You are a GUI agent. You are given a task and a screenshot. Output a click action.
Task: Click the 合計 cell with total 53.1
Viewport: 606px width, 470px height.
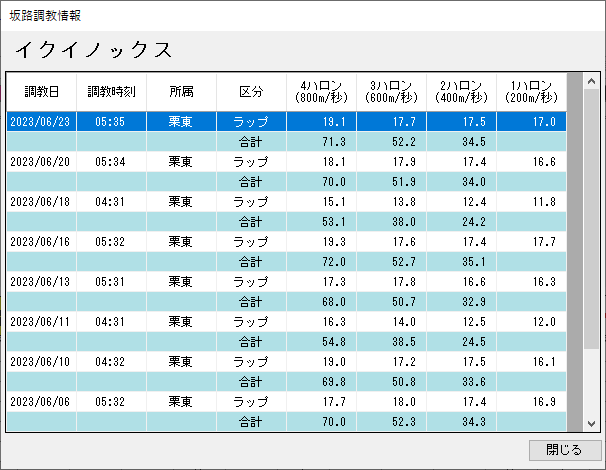[x=251, y=222]
